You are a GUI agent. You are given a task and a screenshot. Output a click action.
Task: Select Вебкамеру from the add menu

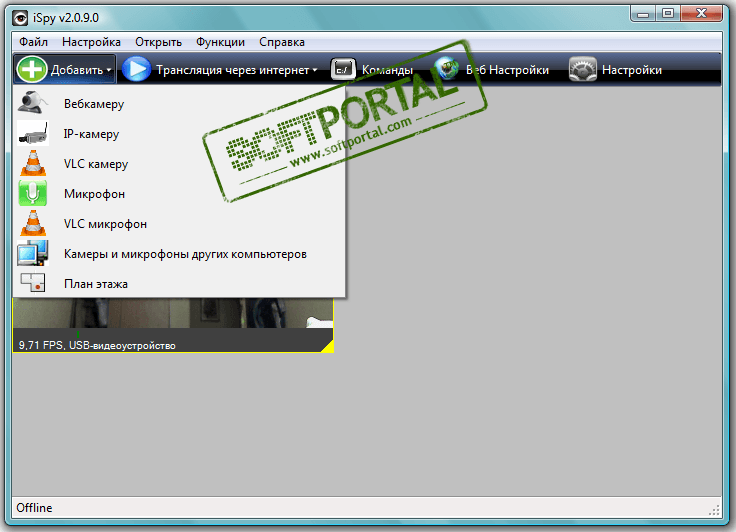click(x=179, y=103)
